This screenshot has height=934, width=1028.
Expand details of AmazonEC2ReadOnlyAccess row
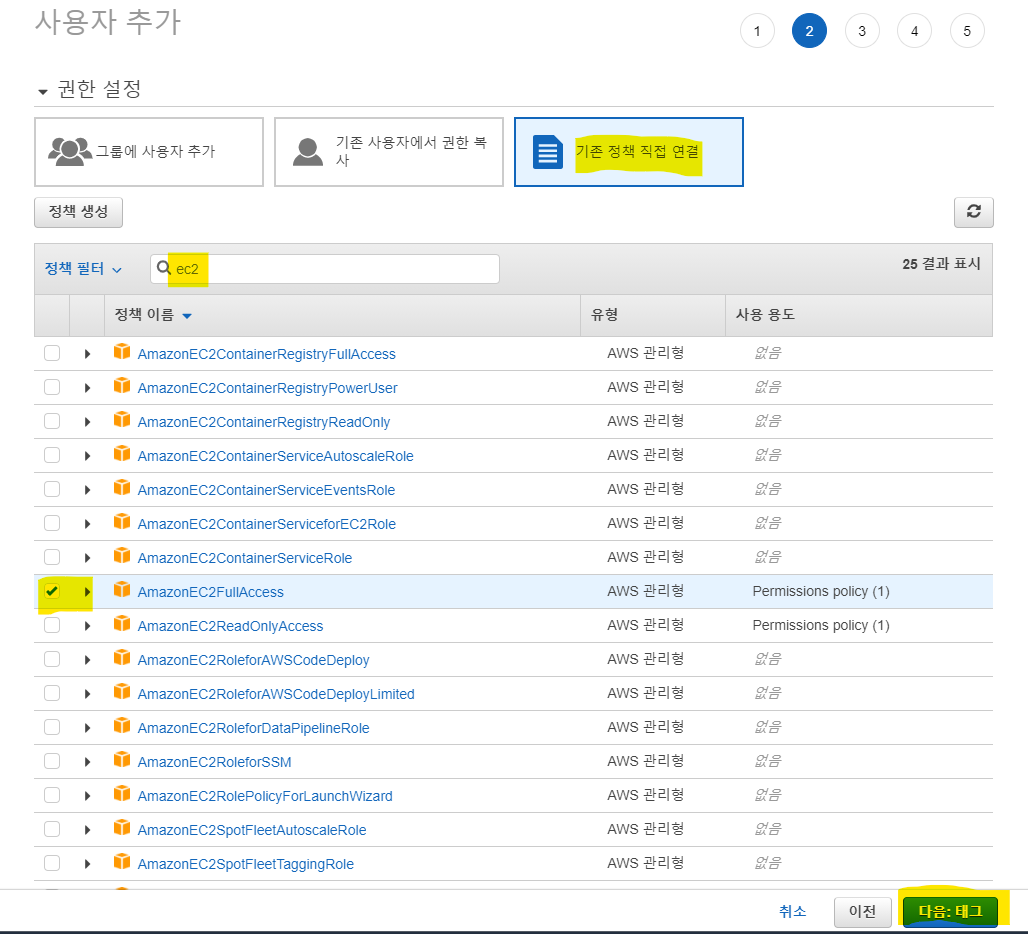click(87, 626)
